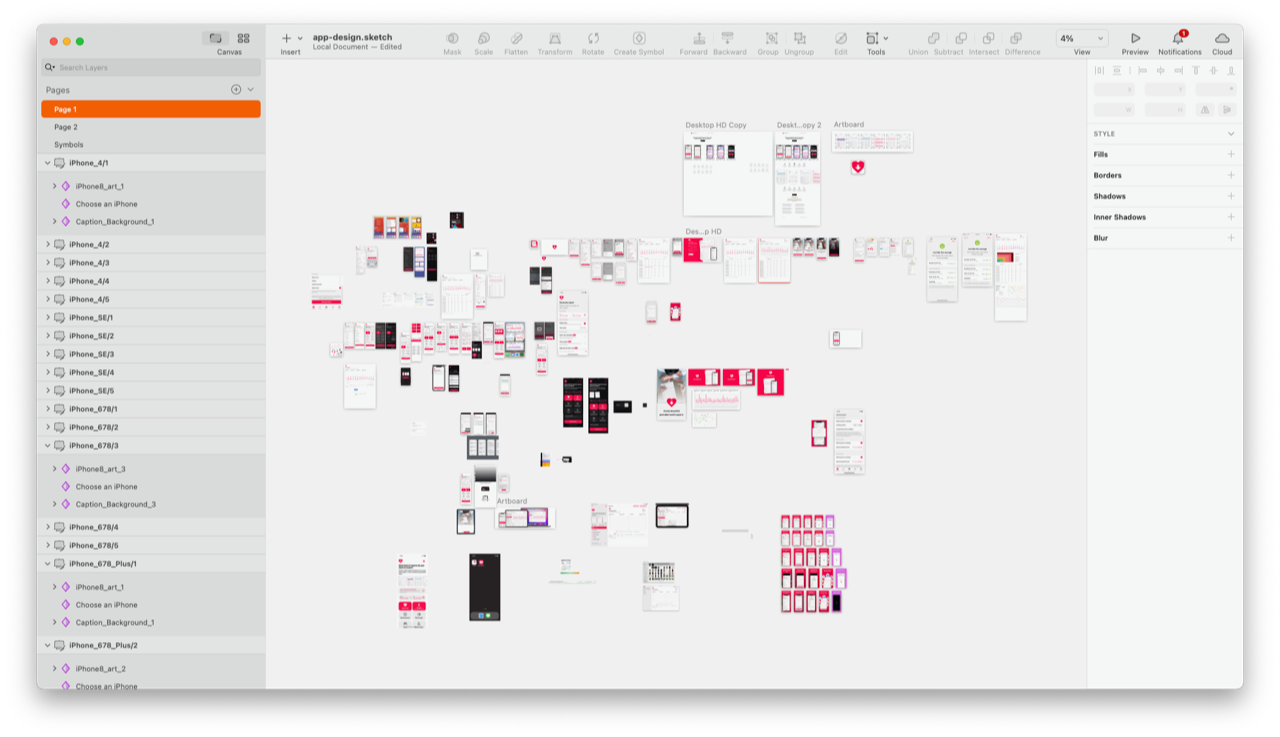The height and width of the screenshot is (737, 1280).
Task: Click the align horizontal center icon
Action: [x=1161, y=70]
